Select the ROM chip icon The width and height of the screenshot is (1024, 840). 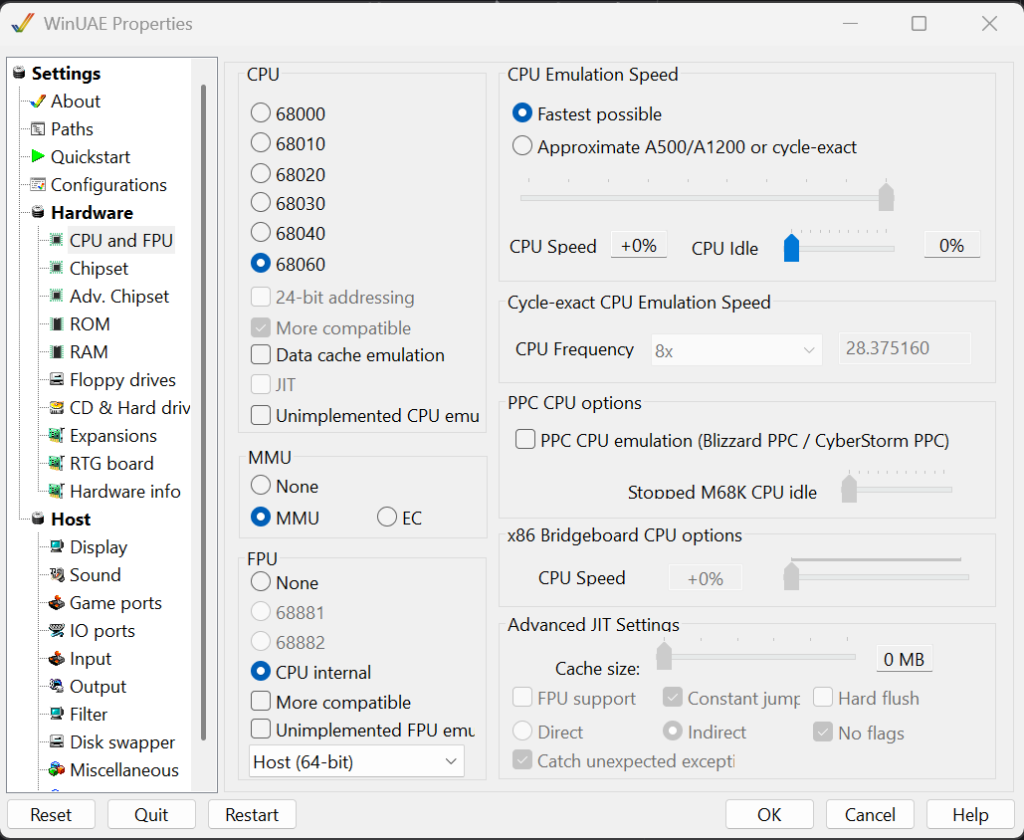pyautogui.click(x=56, y=325)
